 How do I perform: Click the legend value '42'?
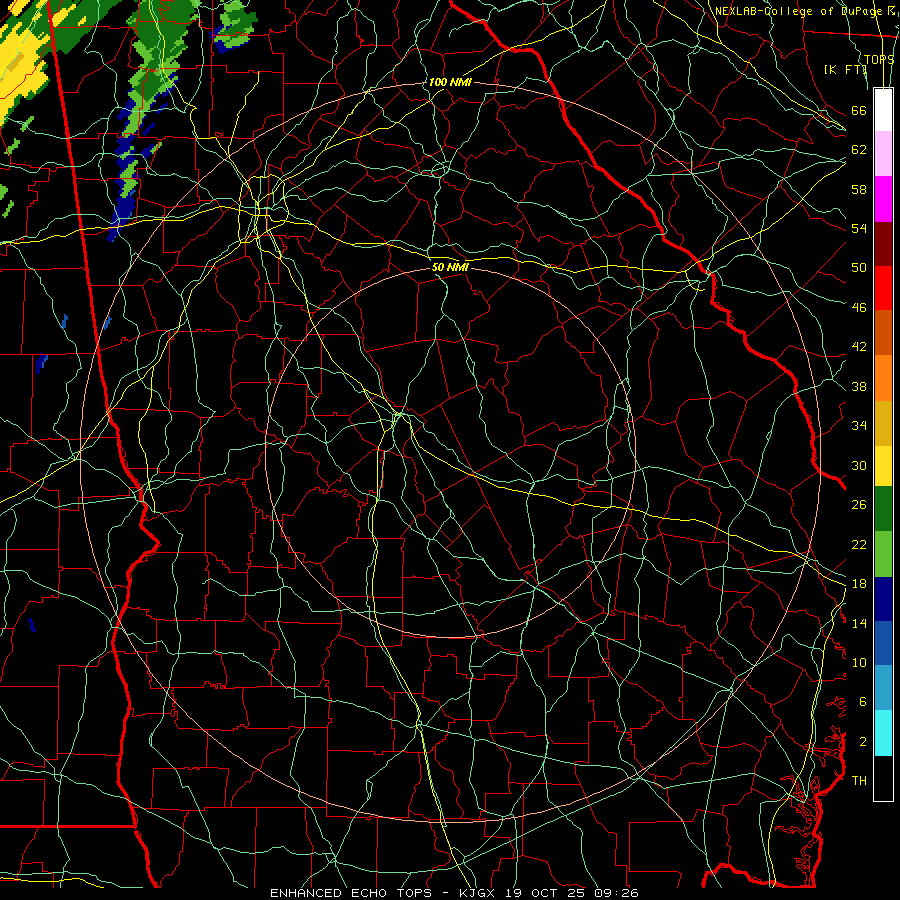coord(859,347)
